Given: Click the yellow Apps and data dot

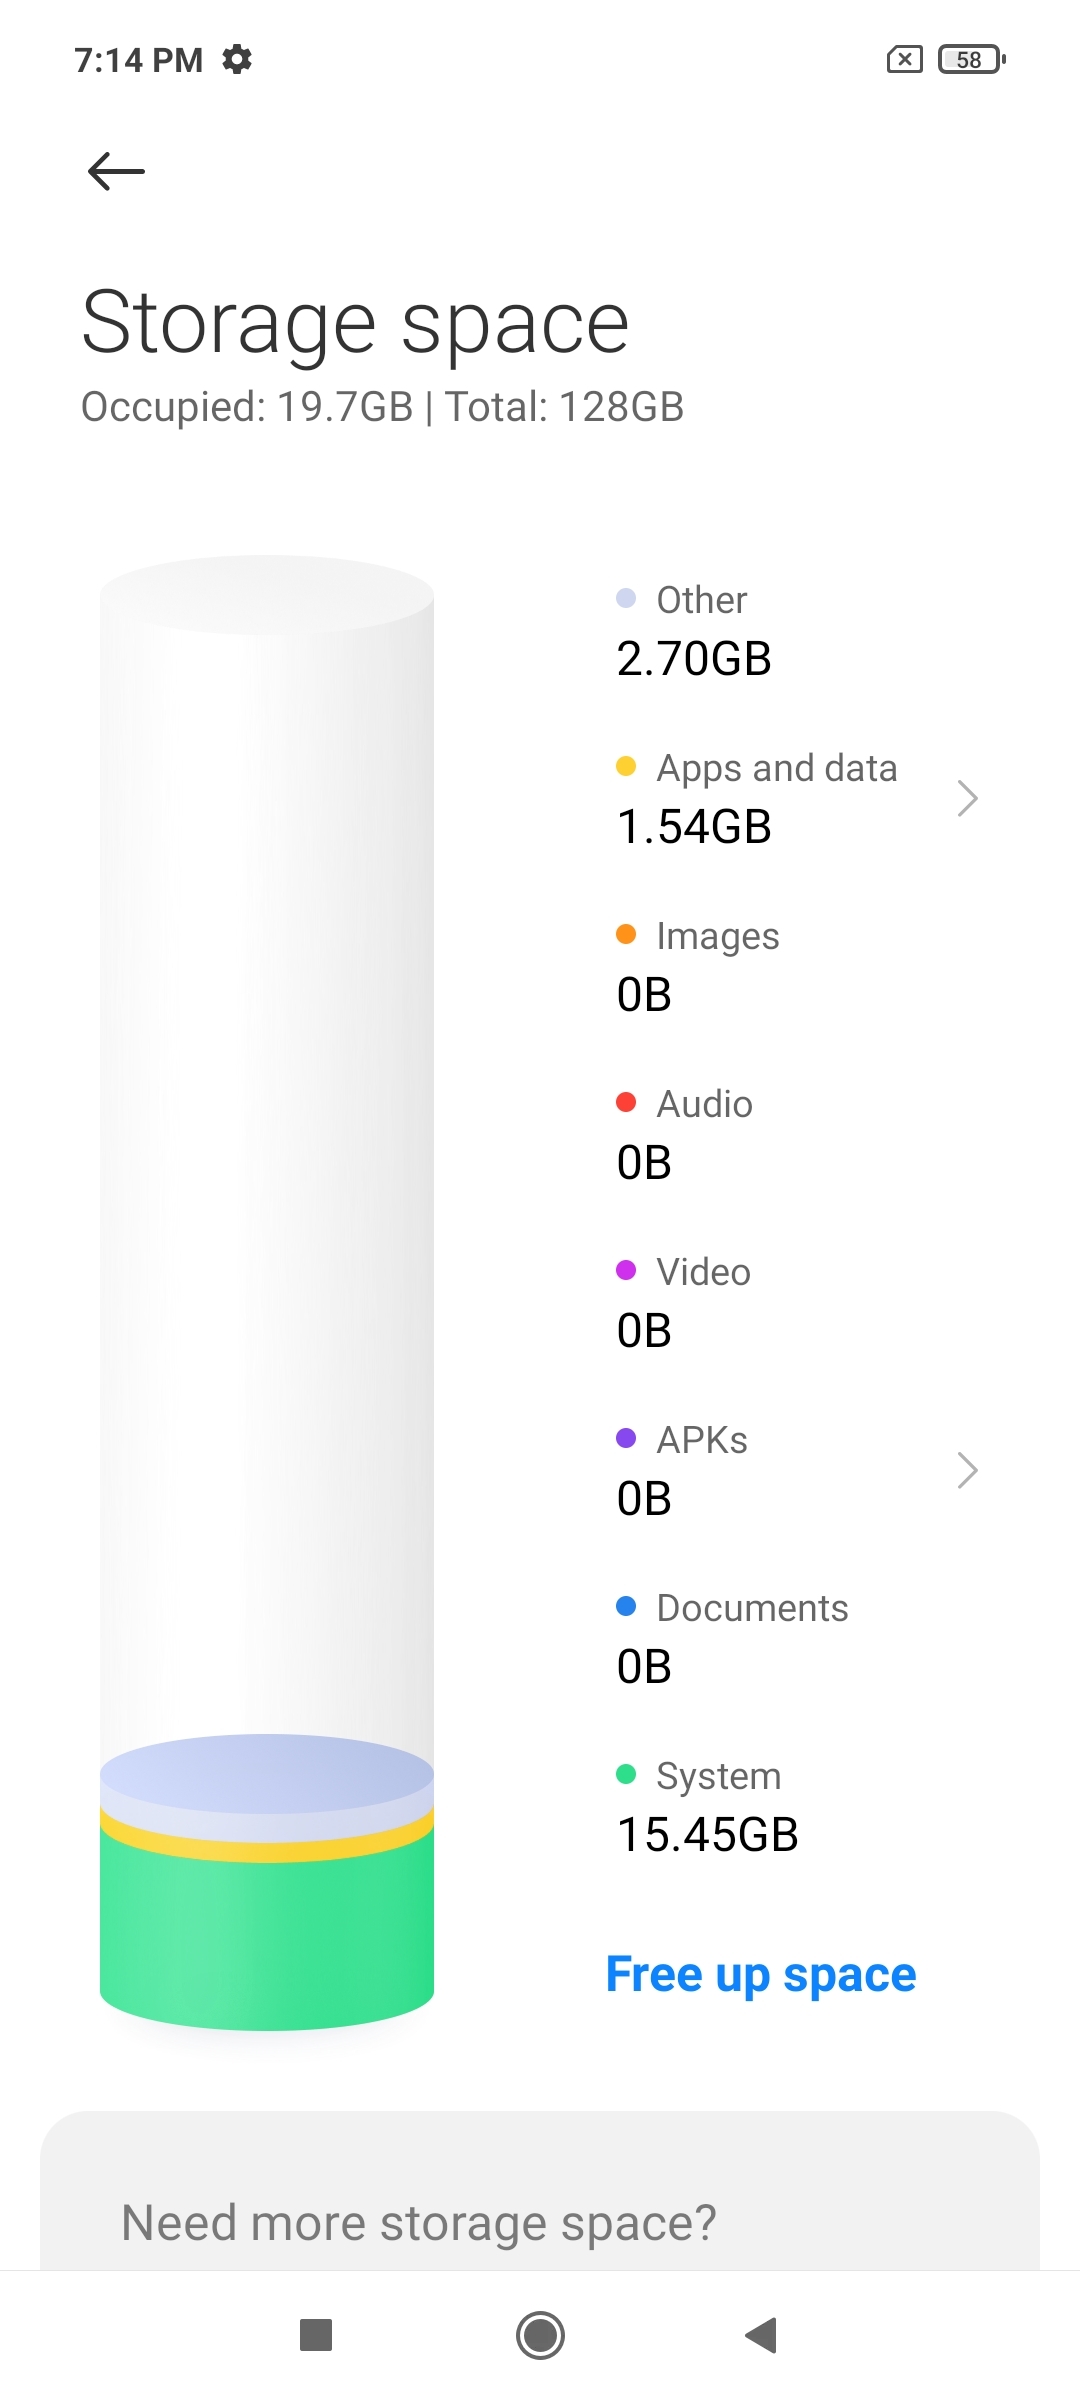Looking at the screenshot, I should pyautogui.click(x=626, y=766).
